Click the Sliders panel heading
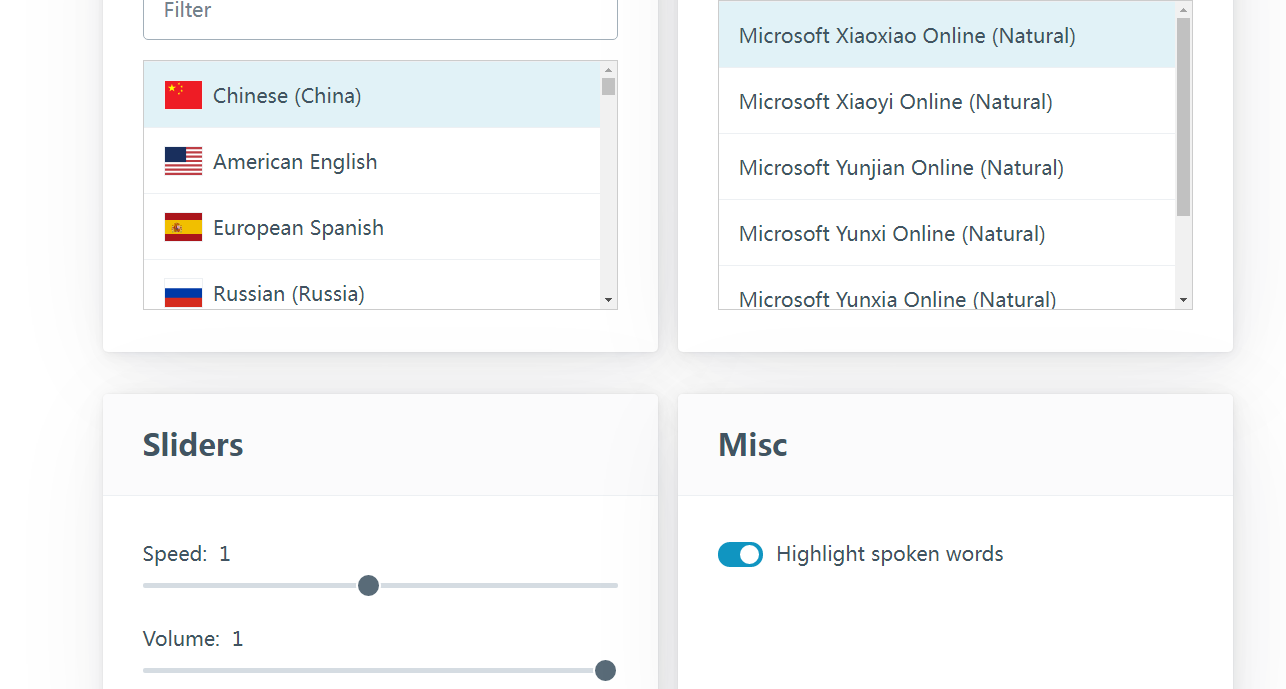Viewport: 1286px width, 689px height. (x=193, y=444)
